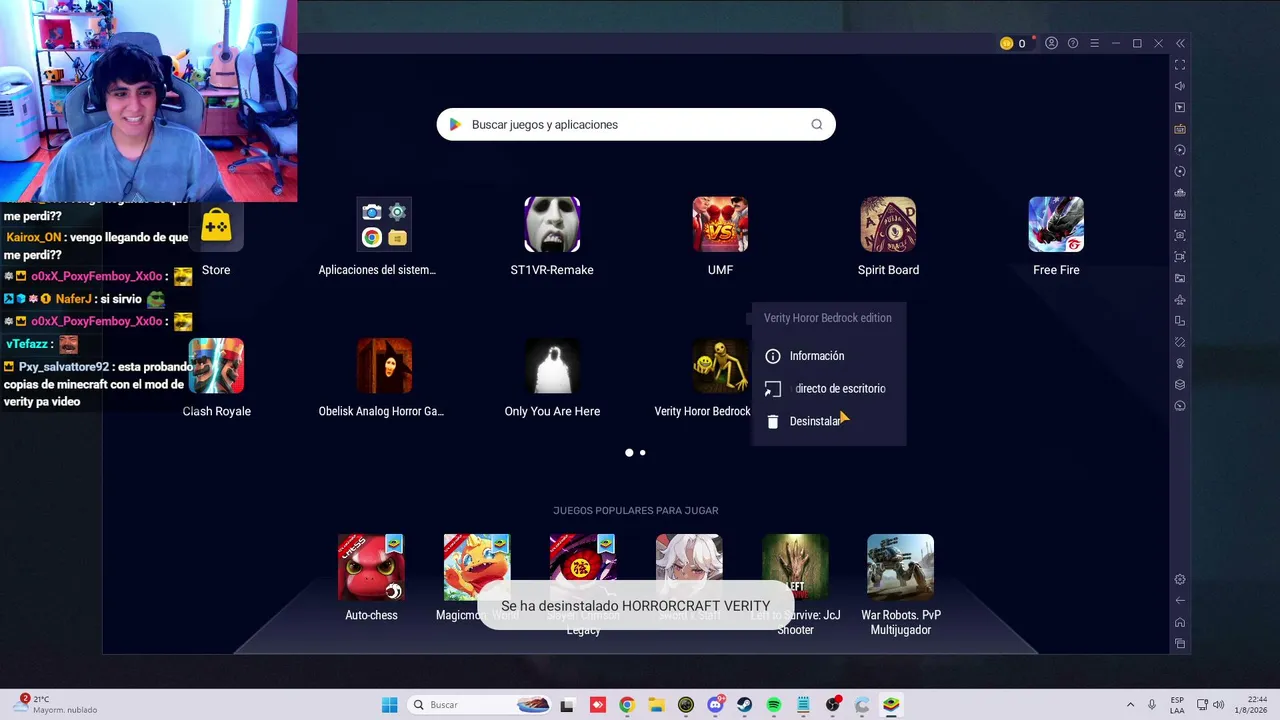The height and width of the screenshot is (720, 1280).
Task: Open the BlueStacks hamburger menu
Action: 1094,43
